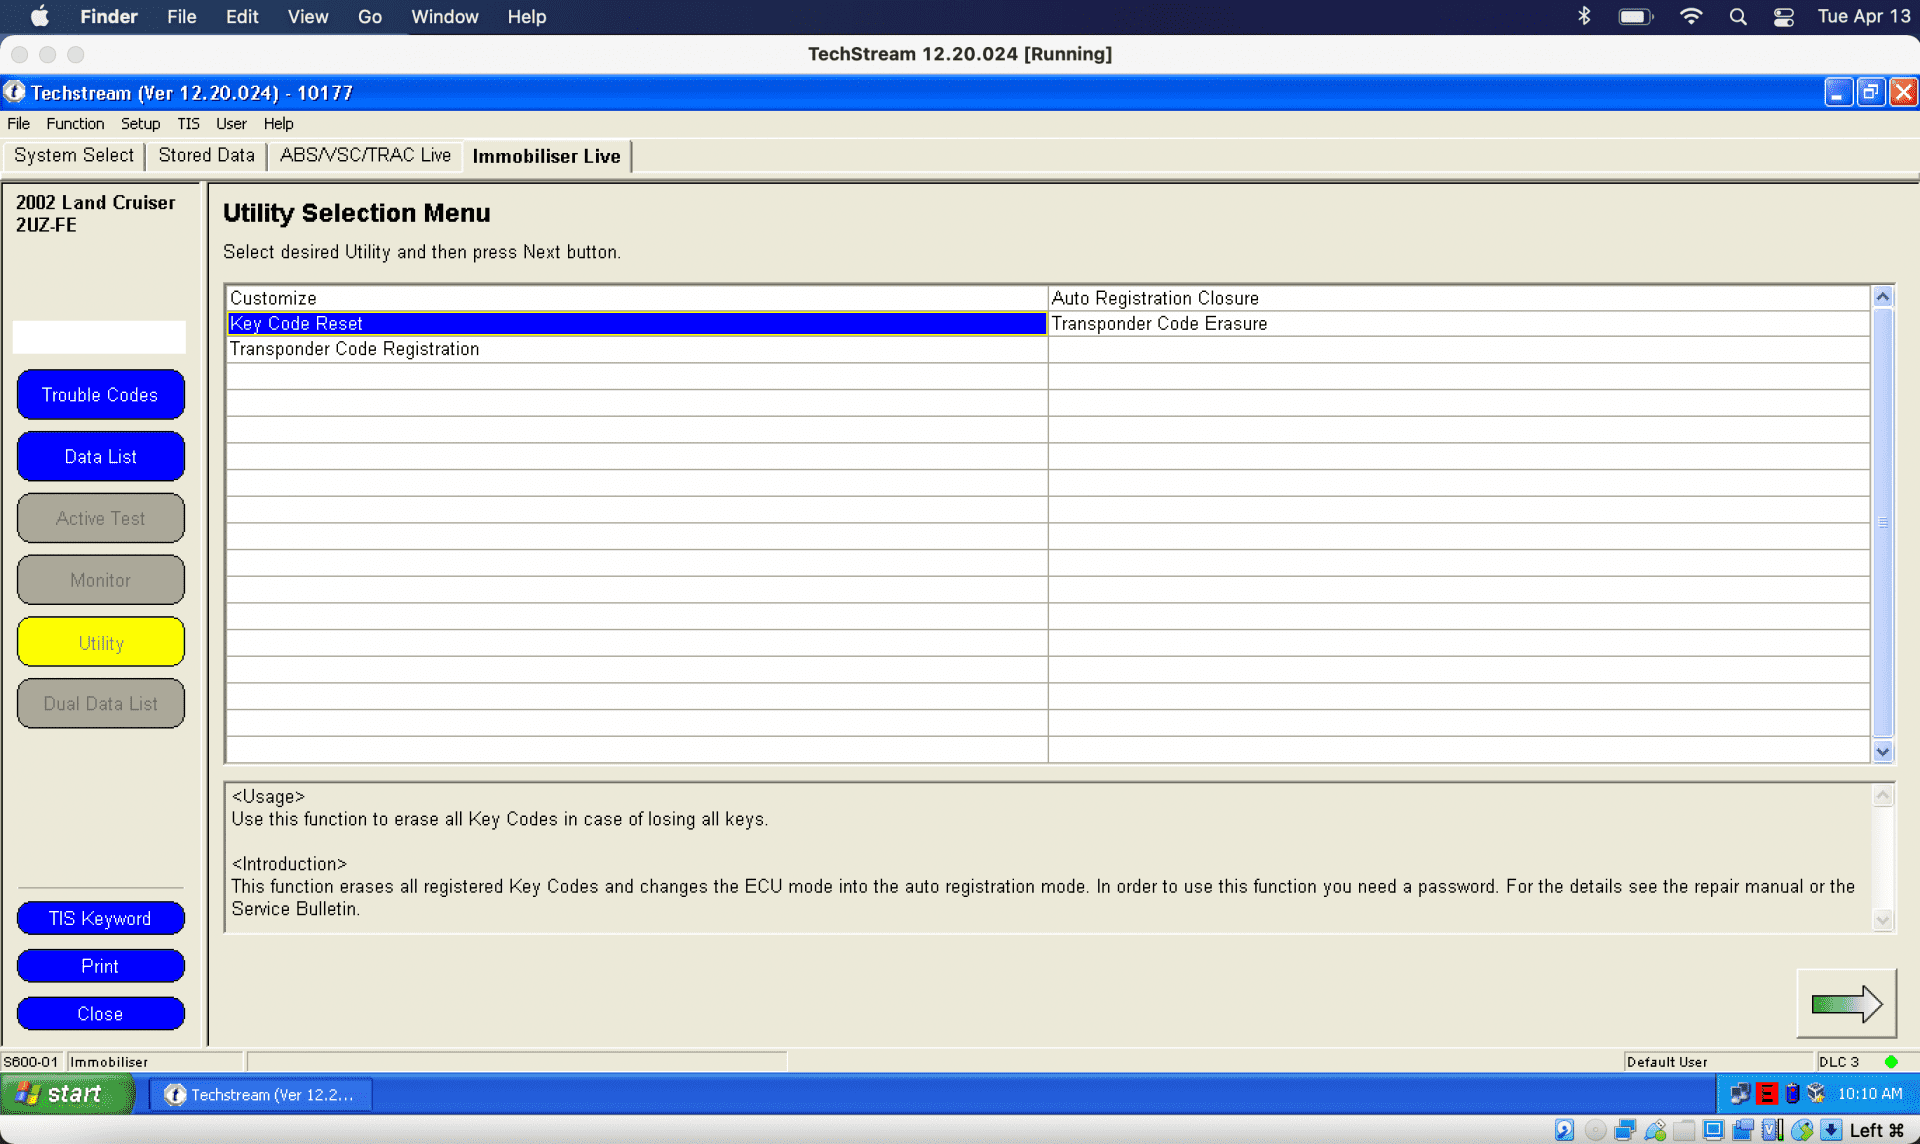
Task: Open the Data List
Action: point(100,457)
